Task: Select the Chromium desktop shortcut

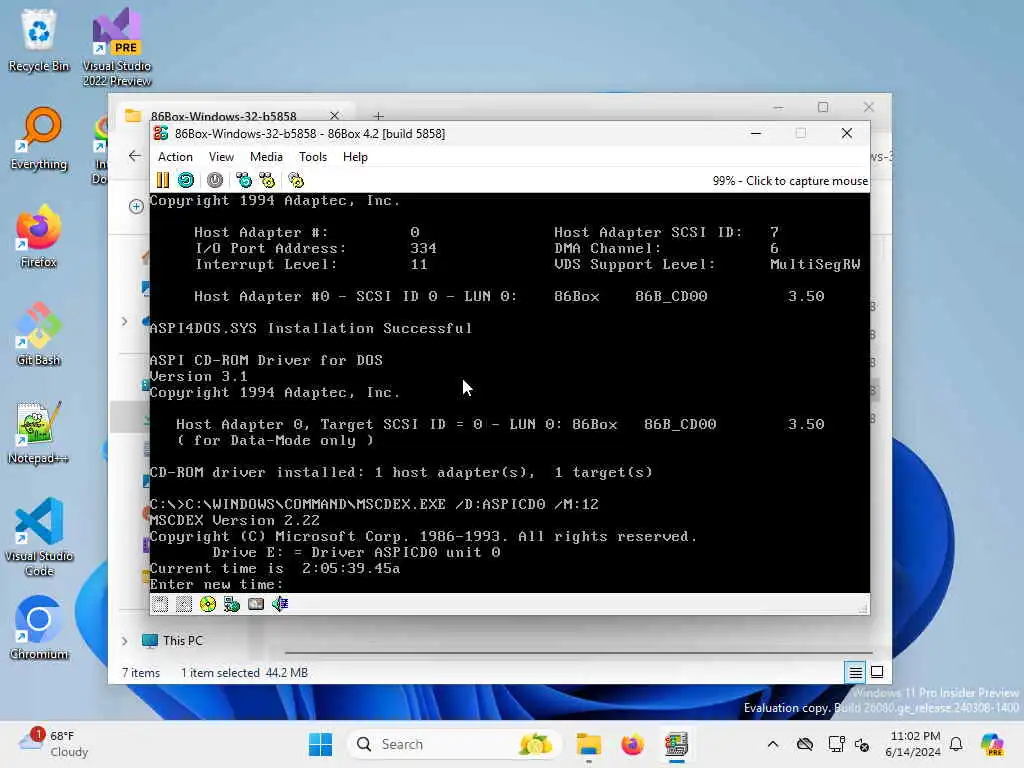Action: coord(39,628)
